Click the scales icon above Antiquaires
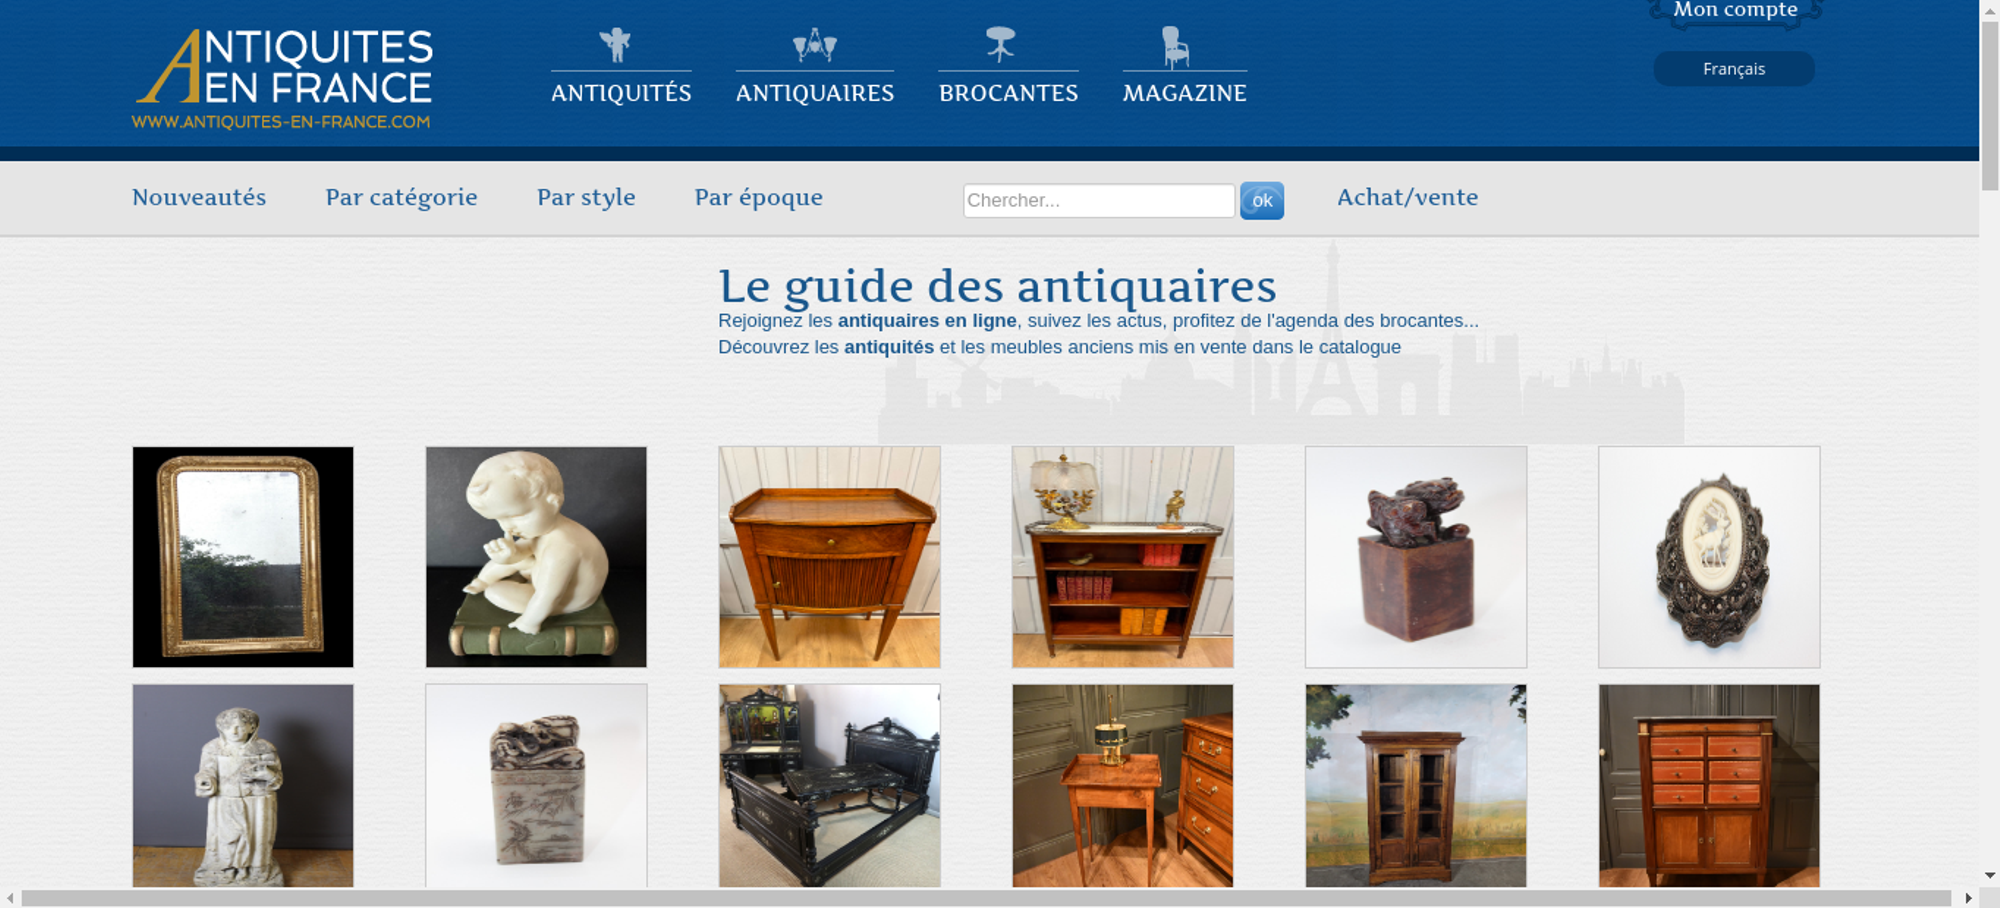Screen dimensions: 2000x908 (x=815, y=45)
